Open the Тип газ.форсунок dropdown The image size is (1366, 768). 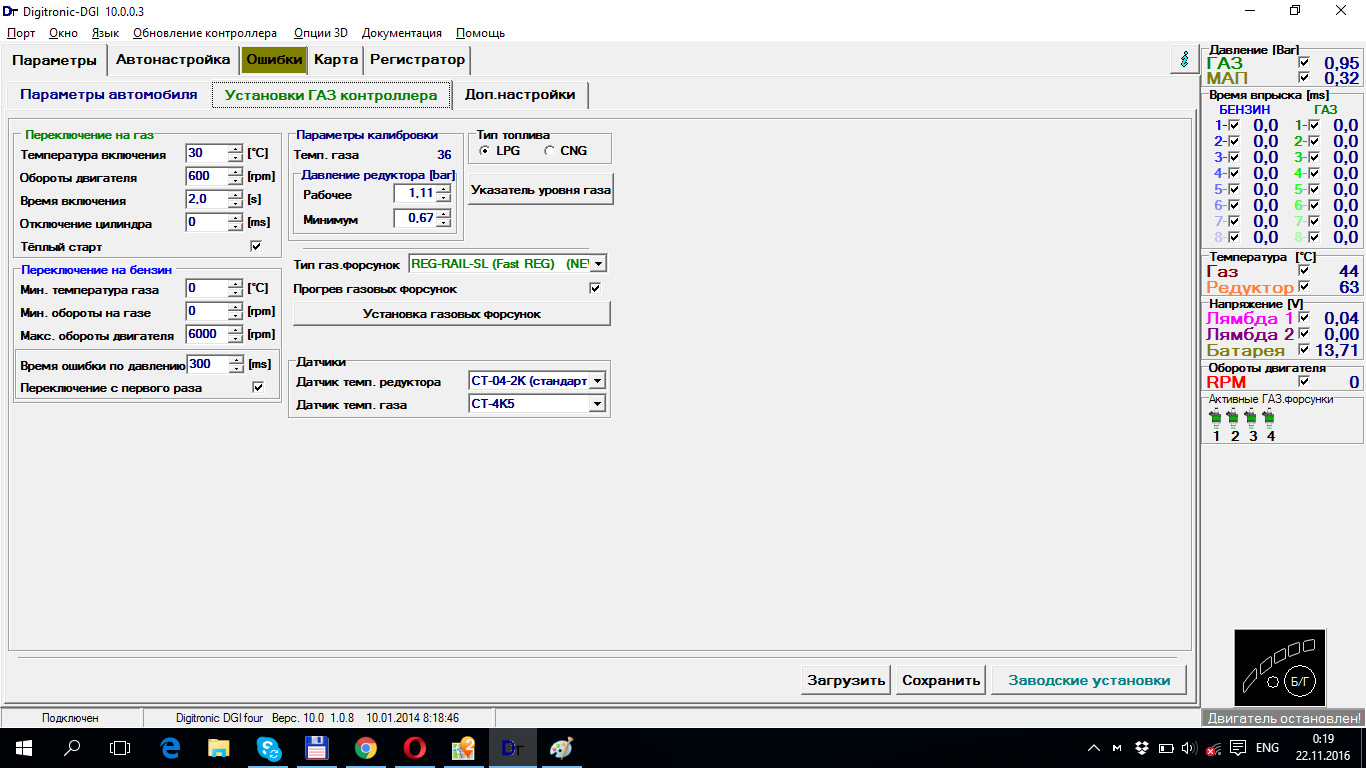(598, 264)
